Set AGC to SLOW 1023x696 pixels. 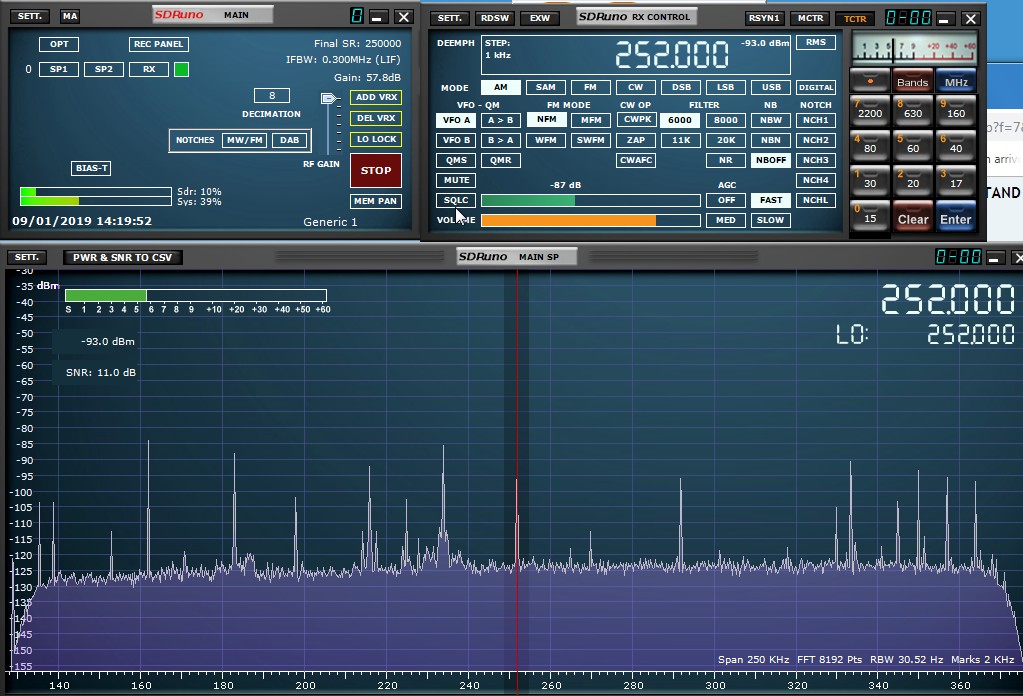771,220
